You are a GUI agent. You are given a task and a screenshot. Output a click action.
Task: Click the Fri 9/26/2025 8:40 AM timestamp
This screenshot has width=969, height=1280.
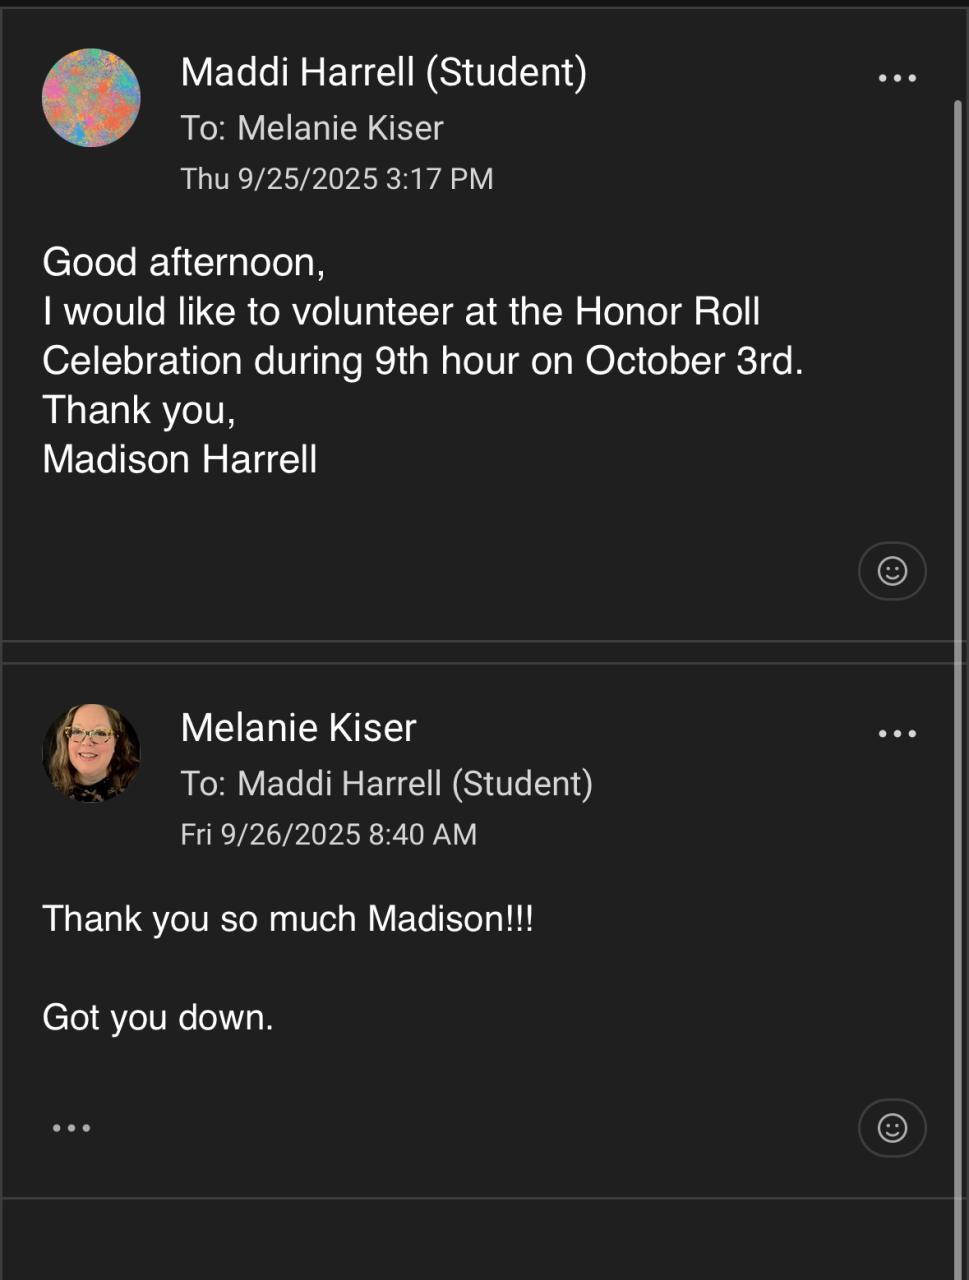328,835
